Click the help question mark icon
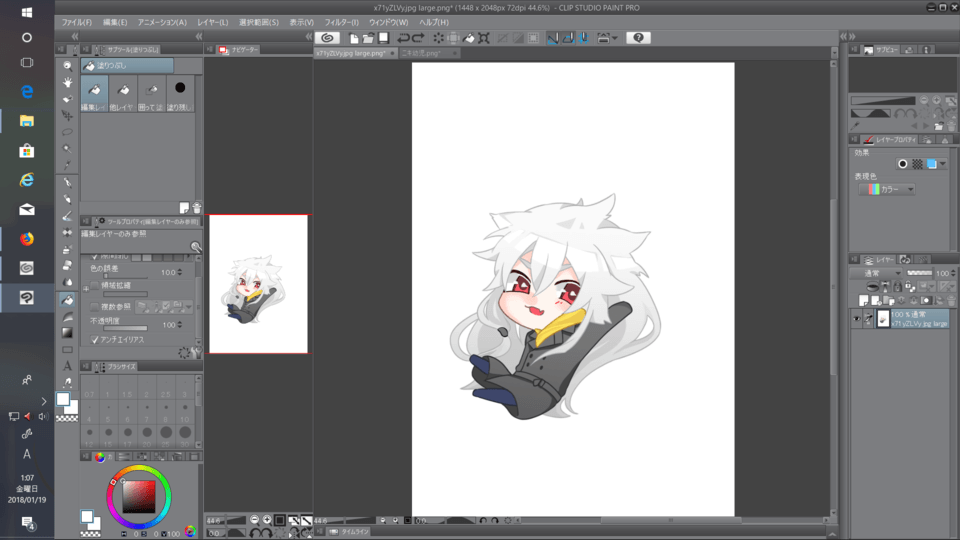This screenshot has height=540, width=960. point(639,38)
